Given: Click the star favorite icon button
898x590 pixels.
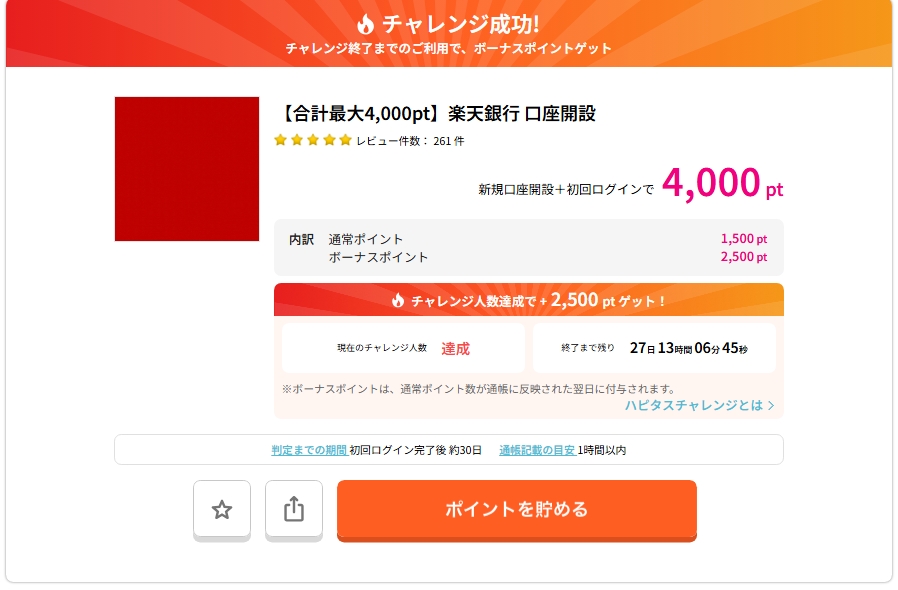Looking at the screenshot, I should [222, 510].
